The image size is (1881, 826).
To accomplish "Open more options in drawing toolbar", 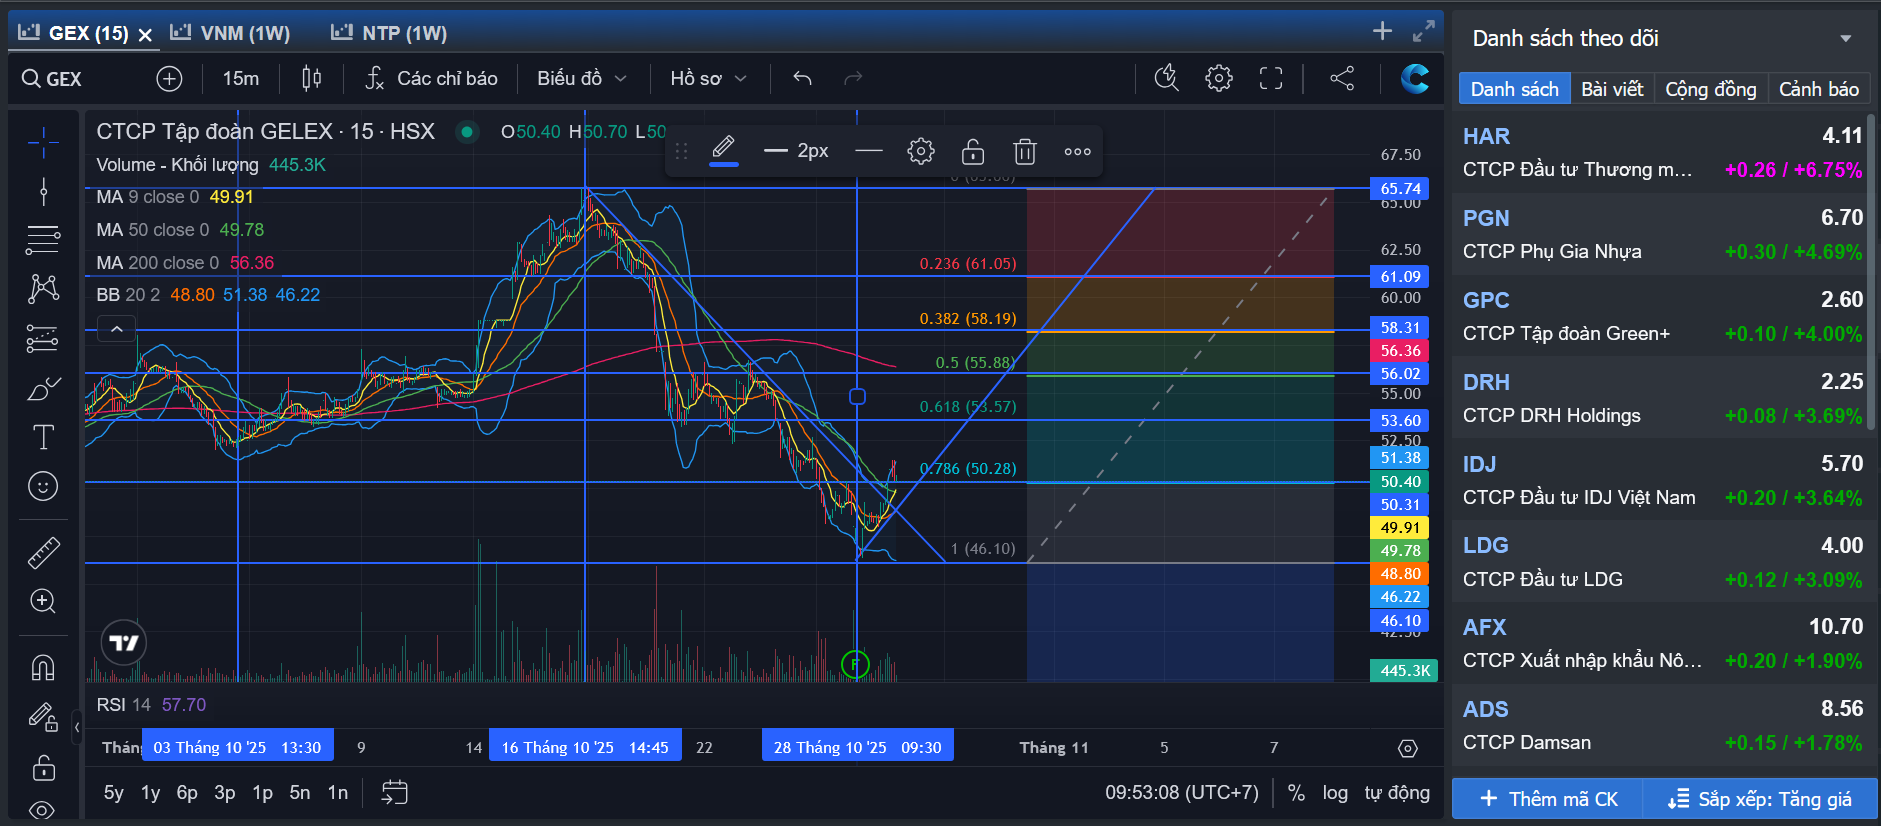I will point(1077,152).
